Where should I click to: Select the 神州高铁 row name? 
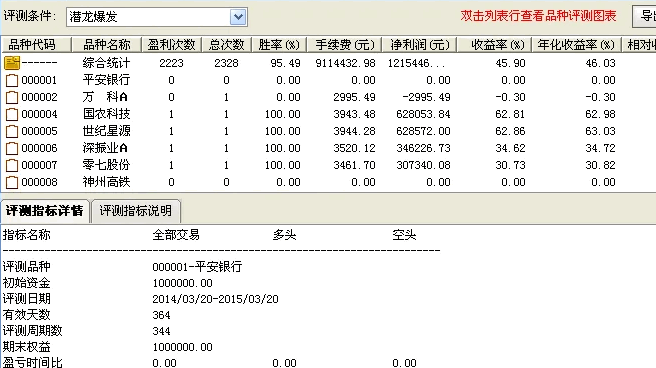106,182
